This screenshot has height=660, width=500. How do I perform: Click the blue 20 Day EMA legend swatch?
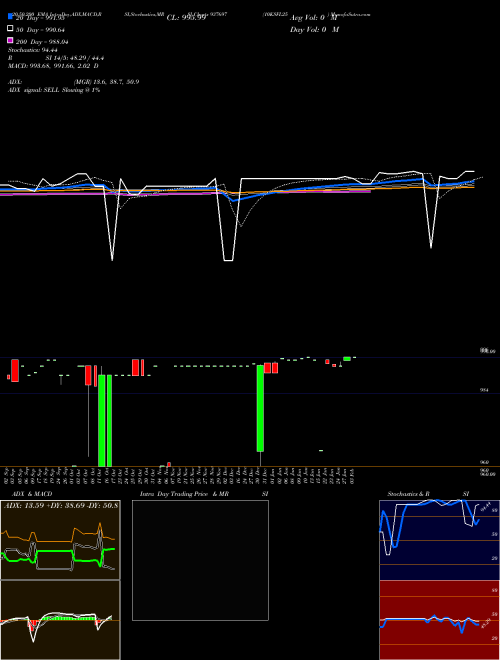pos(10,17)
